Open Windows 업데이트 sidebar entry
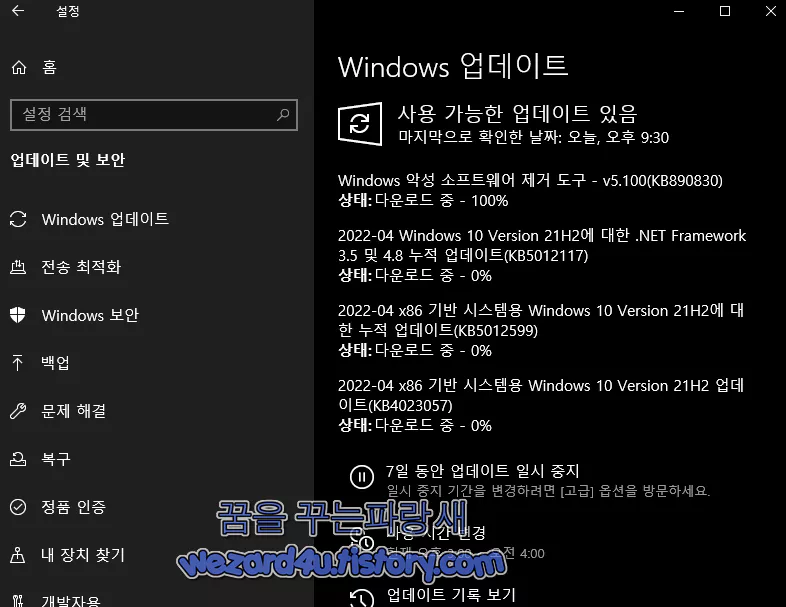The width and height of the screenshot is (786, 607). [105, 219]
